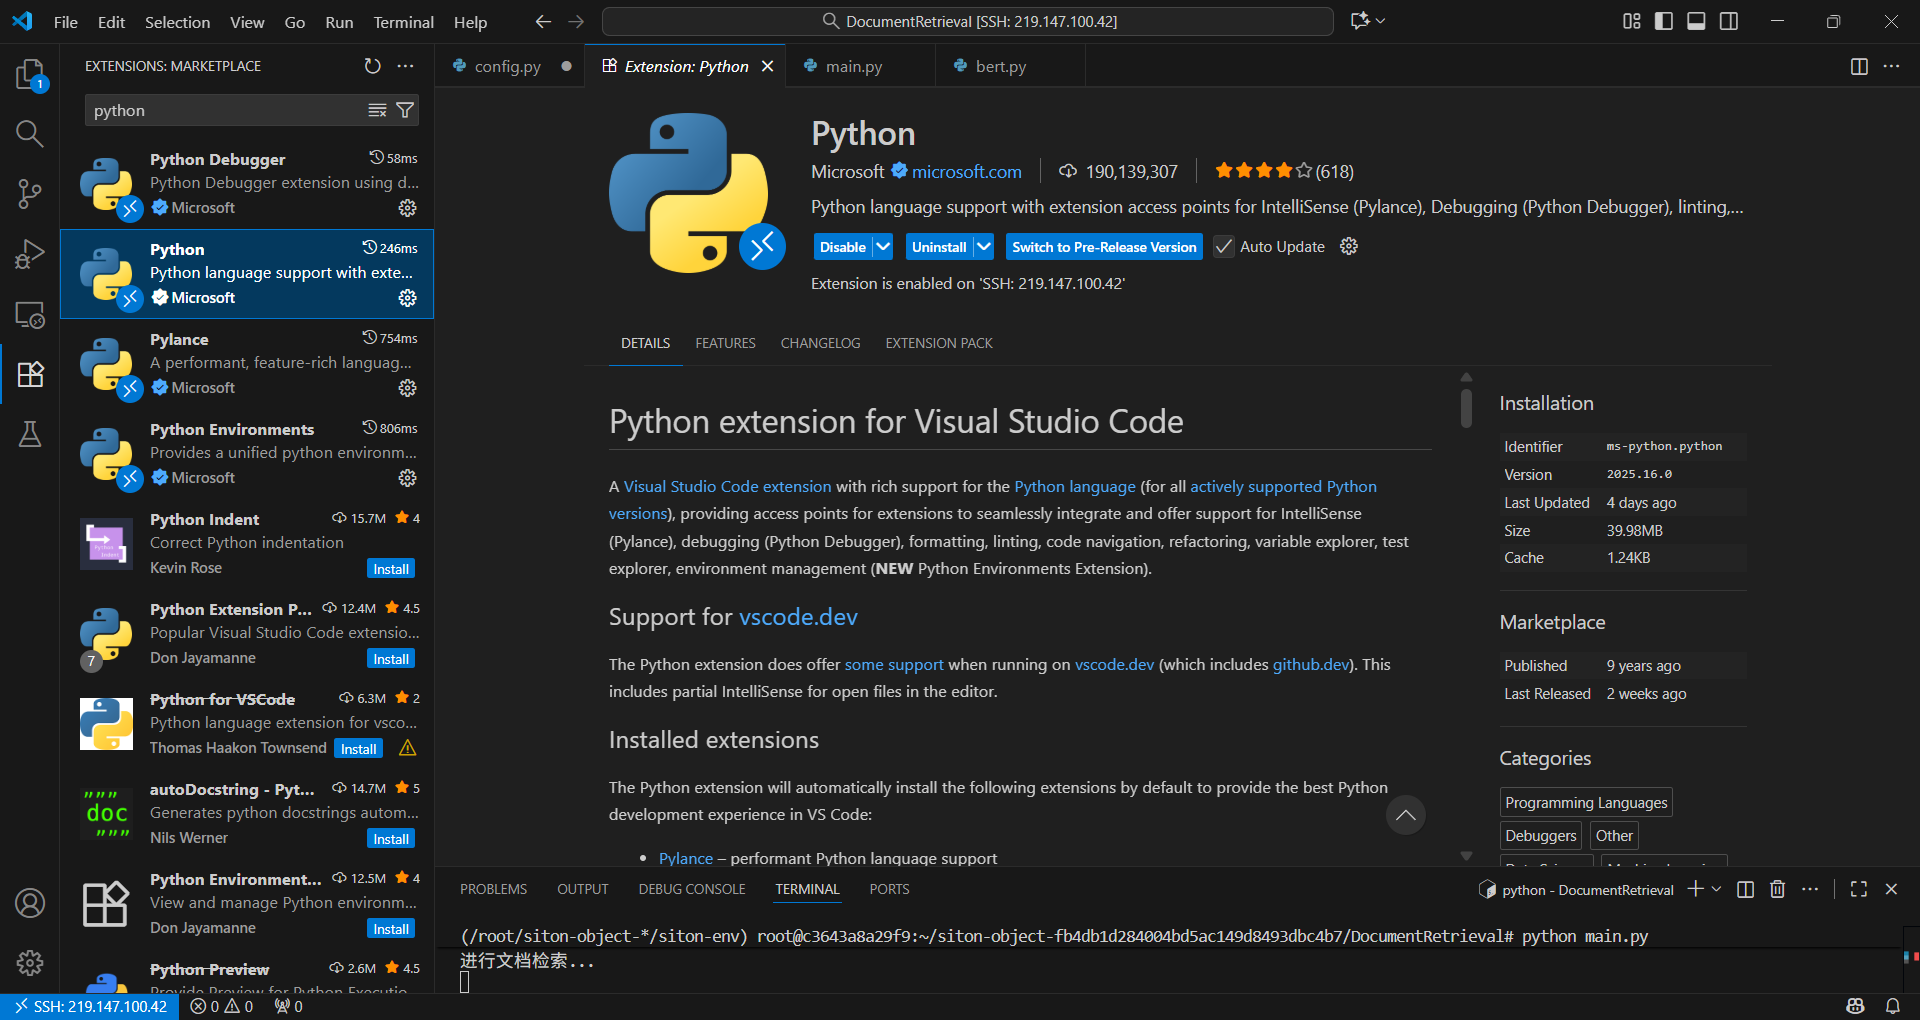The width and height of the screenshot is (1920, 1020).
Task: Open the Explorer view in activity bar
Action: (x=30, y=74)
